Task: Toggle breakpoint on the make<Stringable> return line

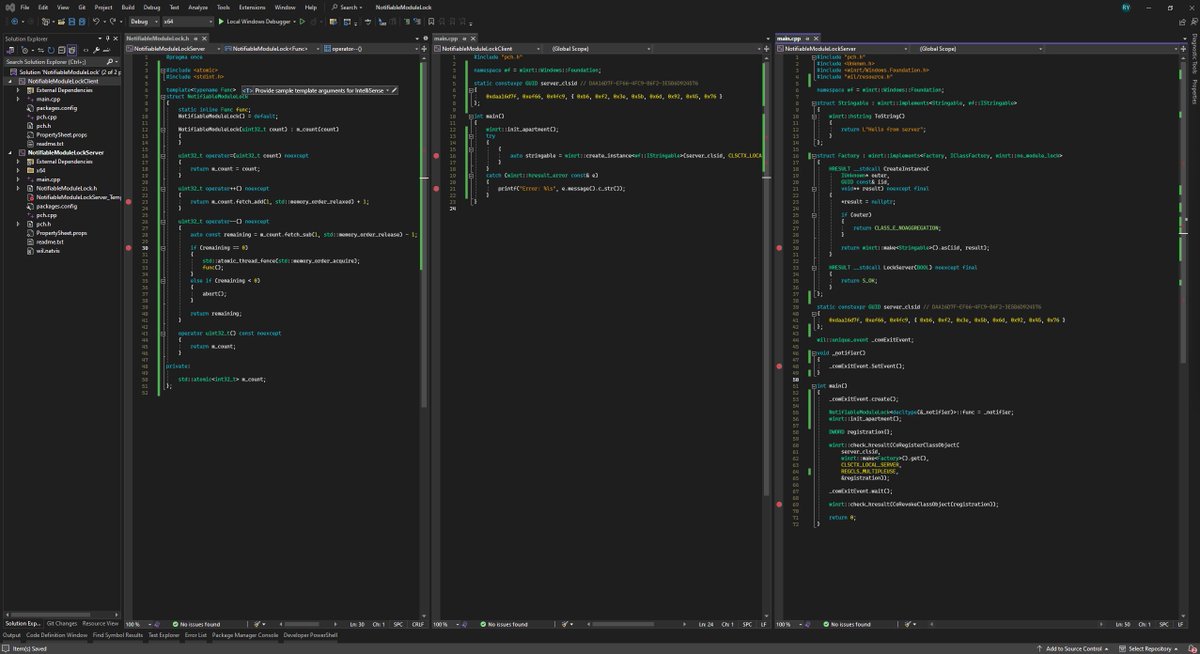Action: click(x=779, y=246)
